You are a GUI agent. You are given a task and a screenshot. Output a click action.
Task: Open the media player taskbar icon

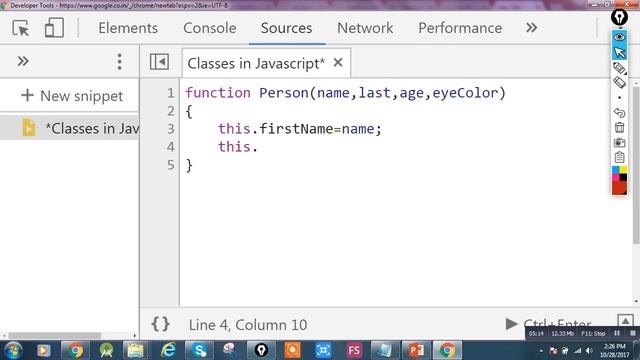coord(44,350)
